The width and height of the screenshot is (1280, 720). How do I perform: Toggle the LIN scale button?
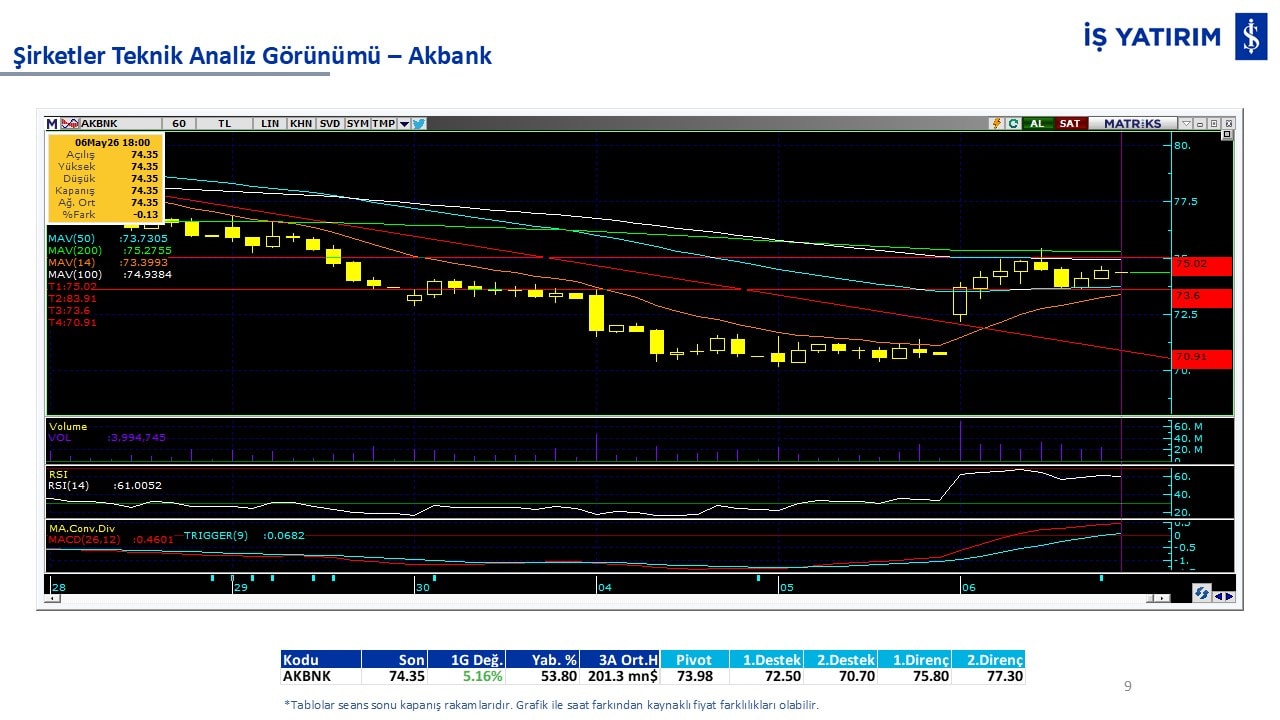pos(270,124)
